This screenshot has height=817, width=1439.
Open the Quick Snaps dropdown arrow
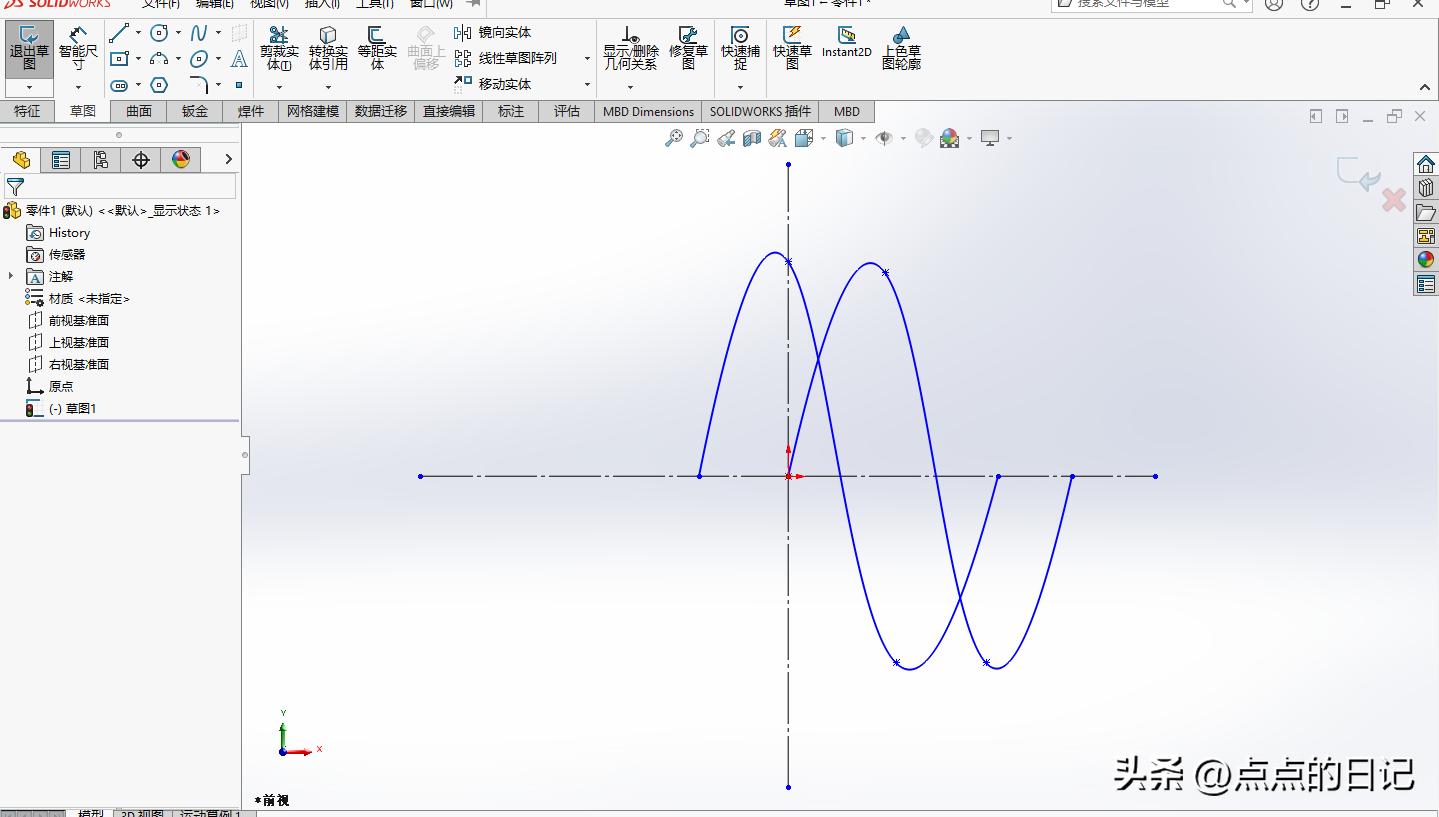tap(740, 87)
